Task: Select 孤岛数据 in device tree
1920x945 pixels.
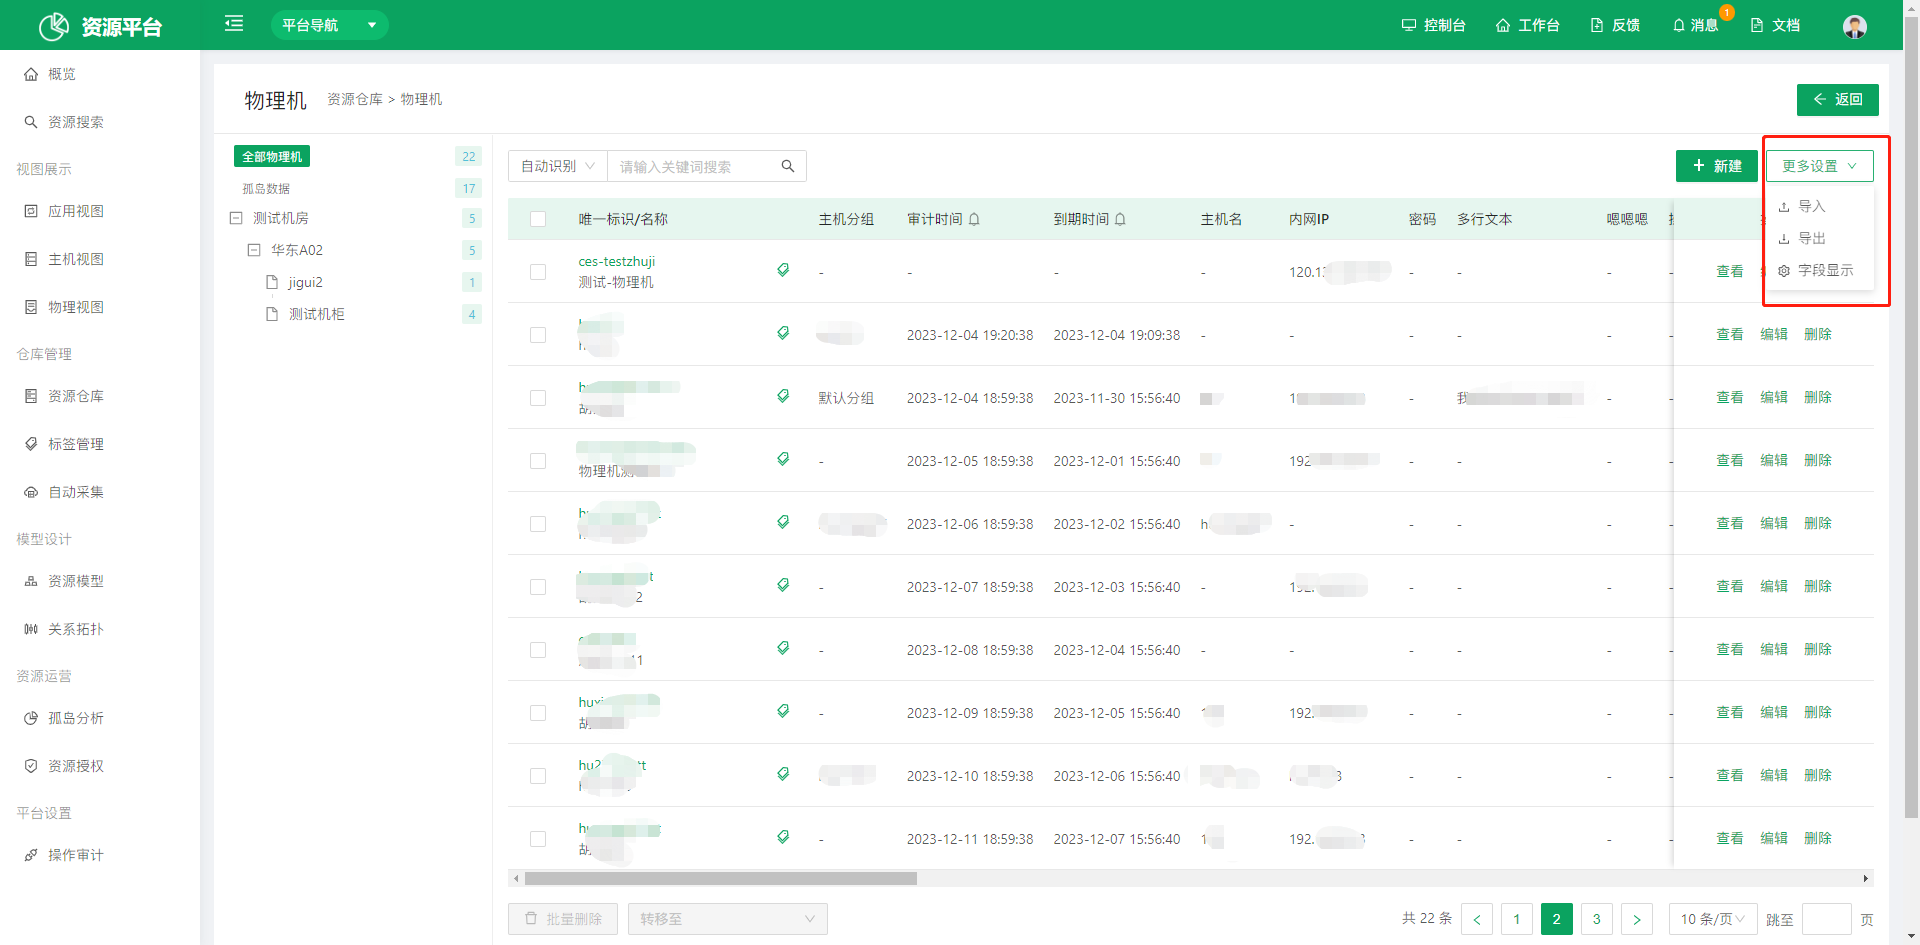Action: coord(266,188)
